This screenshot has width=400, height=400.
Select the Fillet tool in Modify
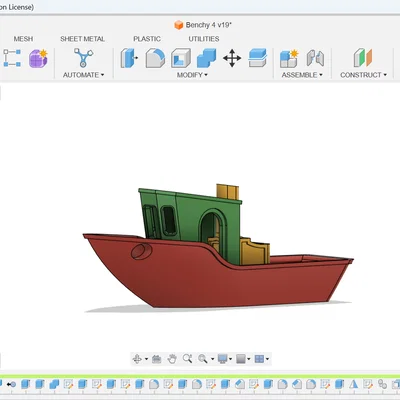[155, 58]
